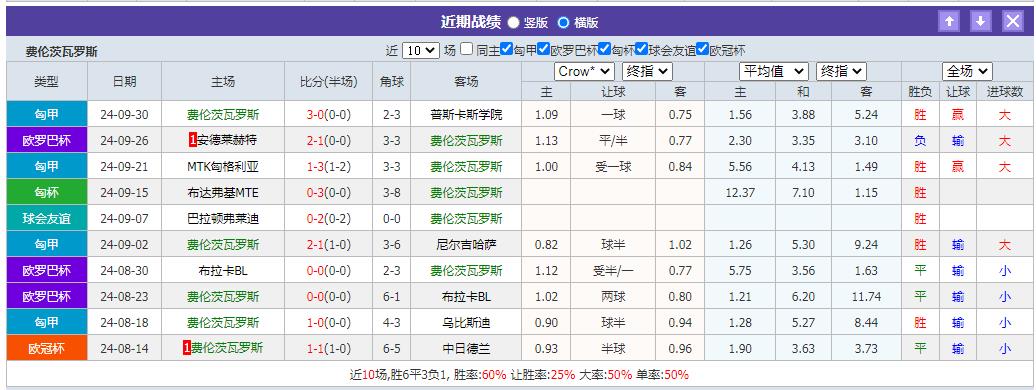Click the 比分(半场) column header

328,81
